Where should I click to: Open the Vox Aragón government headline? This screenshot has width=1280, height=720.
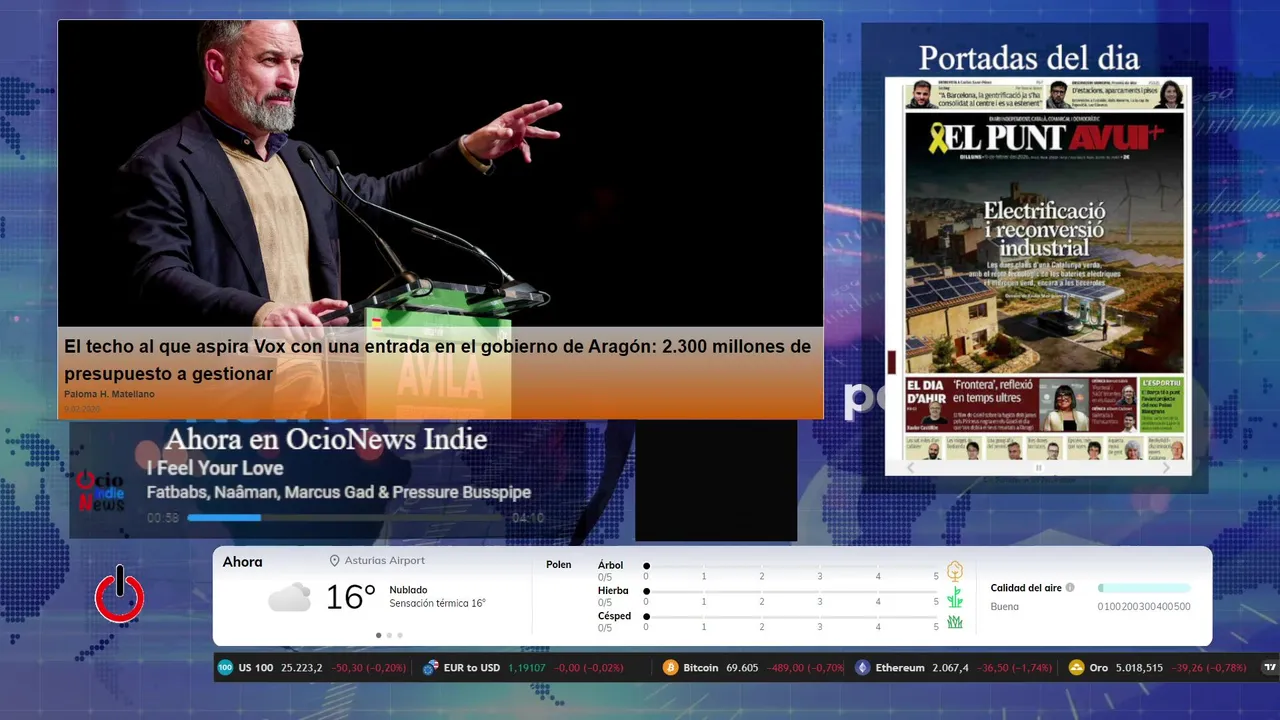pyautogui.click(x=437, y=360)
